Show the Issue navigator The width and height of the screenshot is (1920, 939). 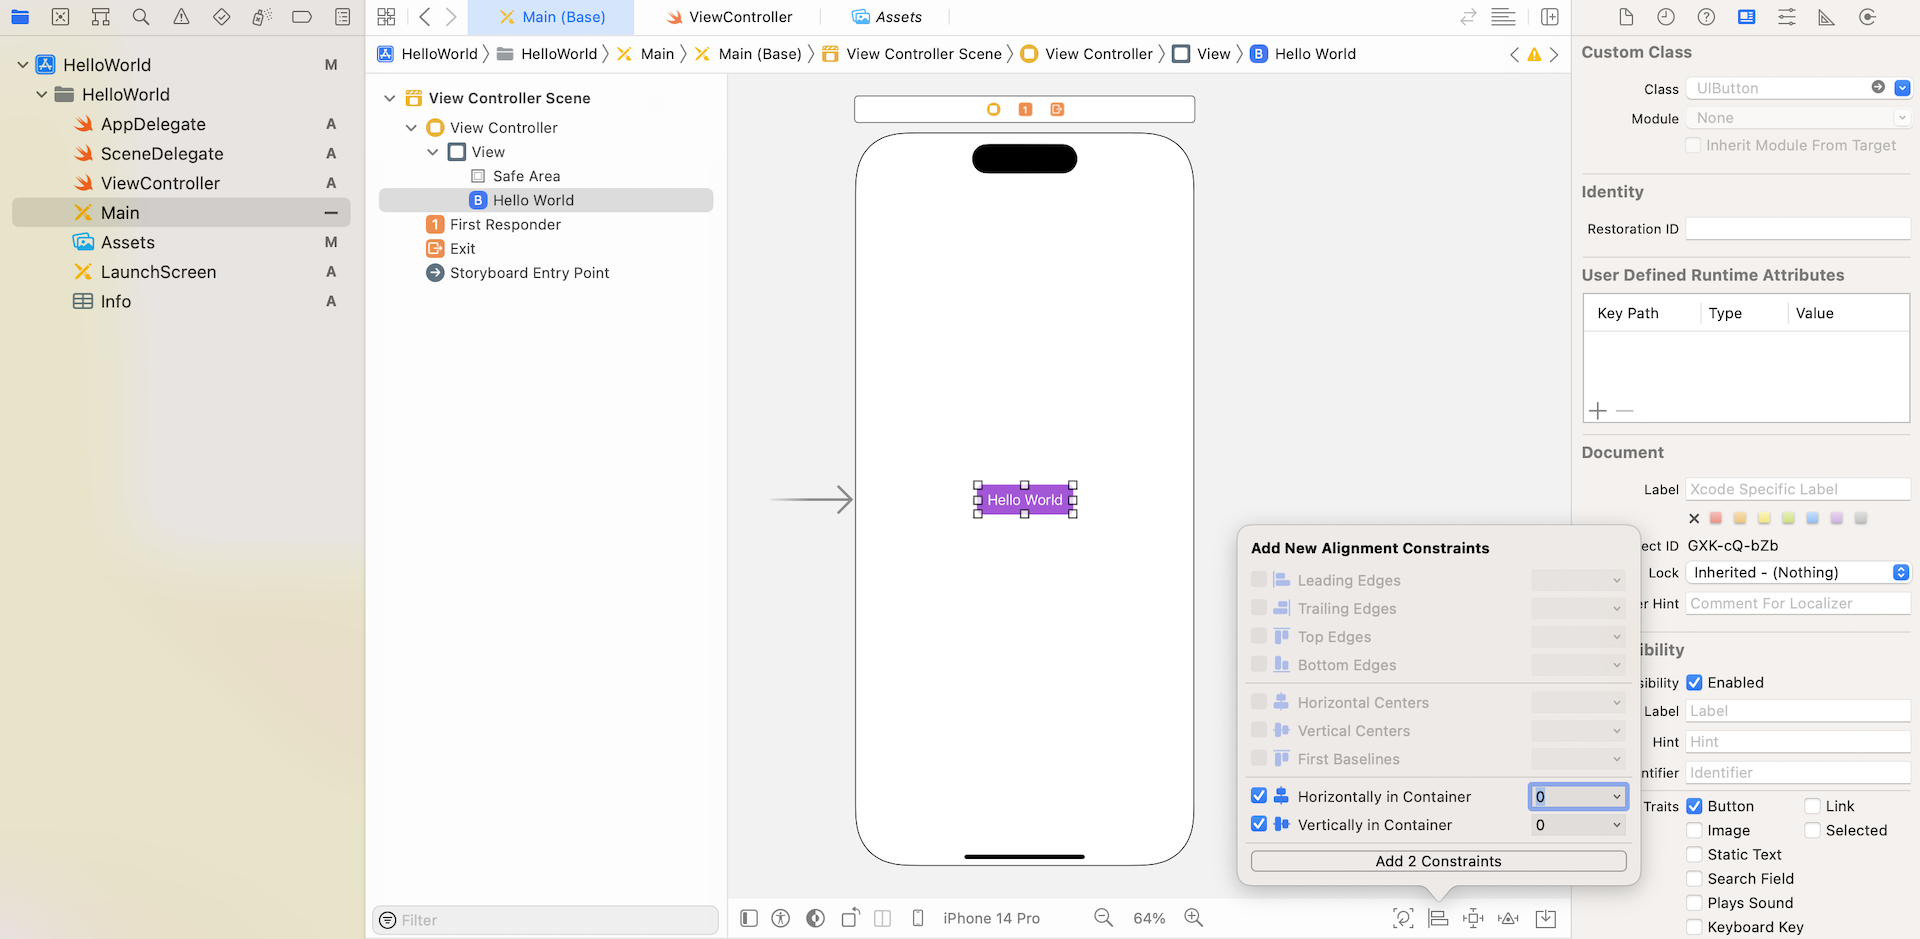(x=181, y=16)
